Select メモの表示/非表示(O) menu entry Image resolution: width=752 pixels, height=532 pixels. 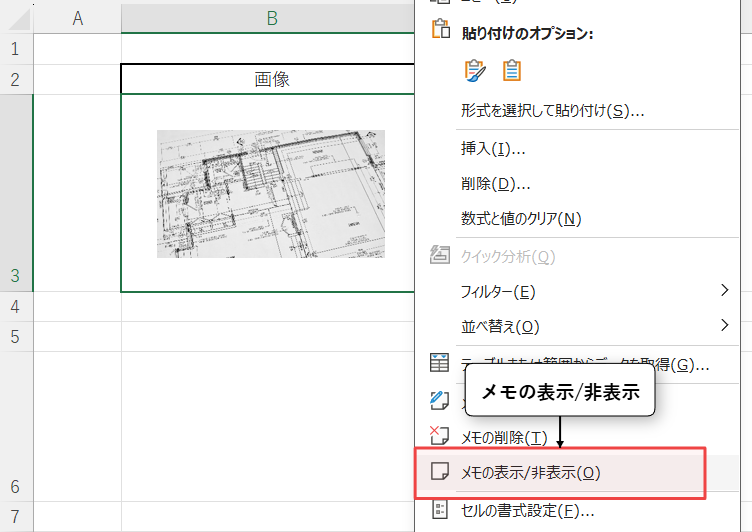click(530, 472)
